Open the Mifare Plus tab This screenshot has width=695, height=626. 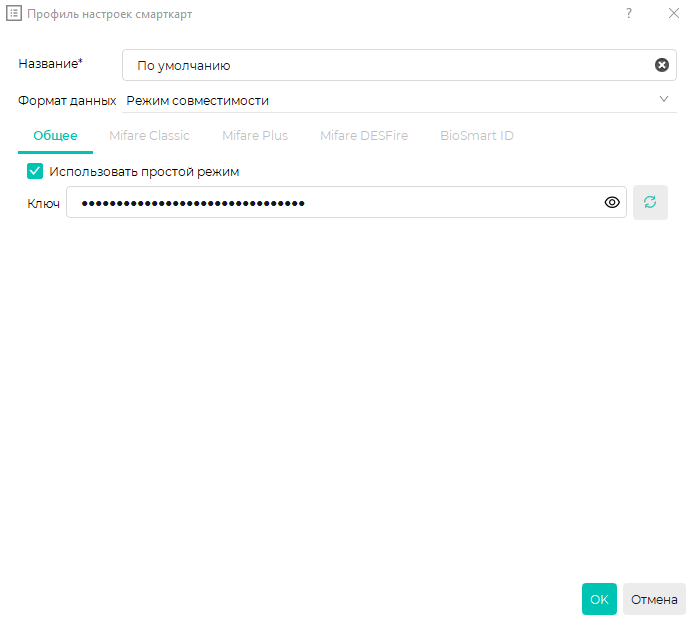click(x=255, y=136)
